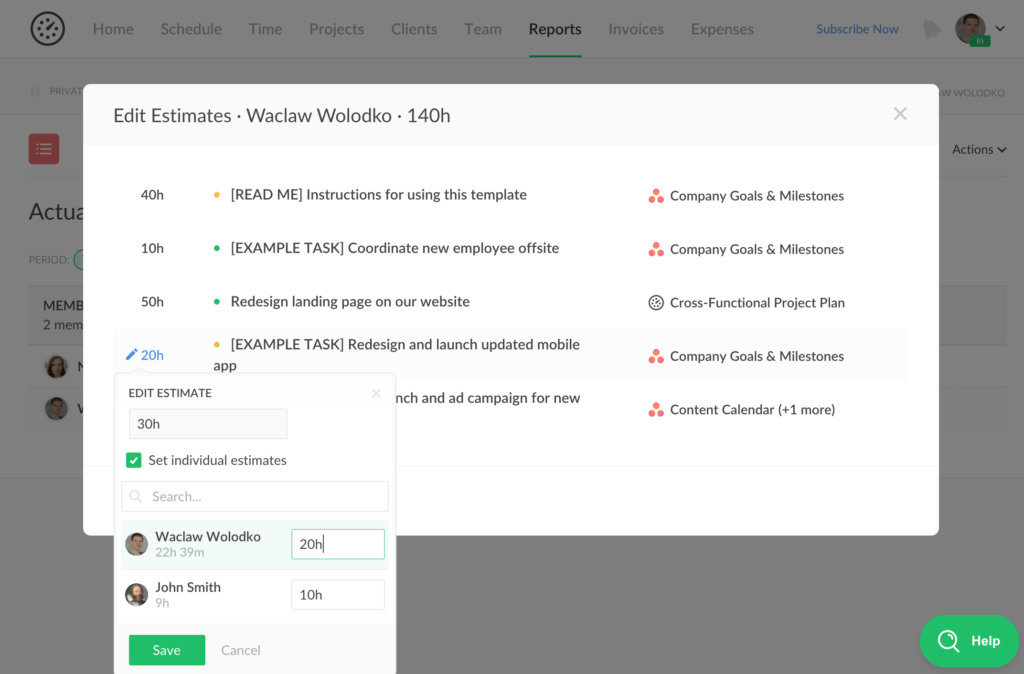
Task: Click the 30h estimate input field
Action: click(207, 423)
